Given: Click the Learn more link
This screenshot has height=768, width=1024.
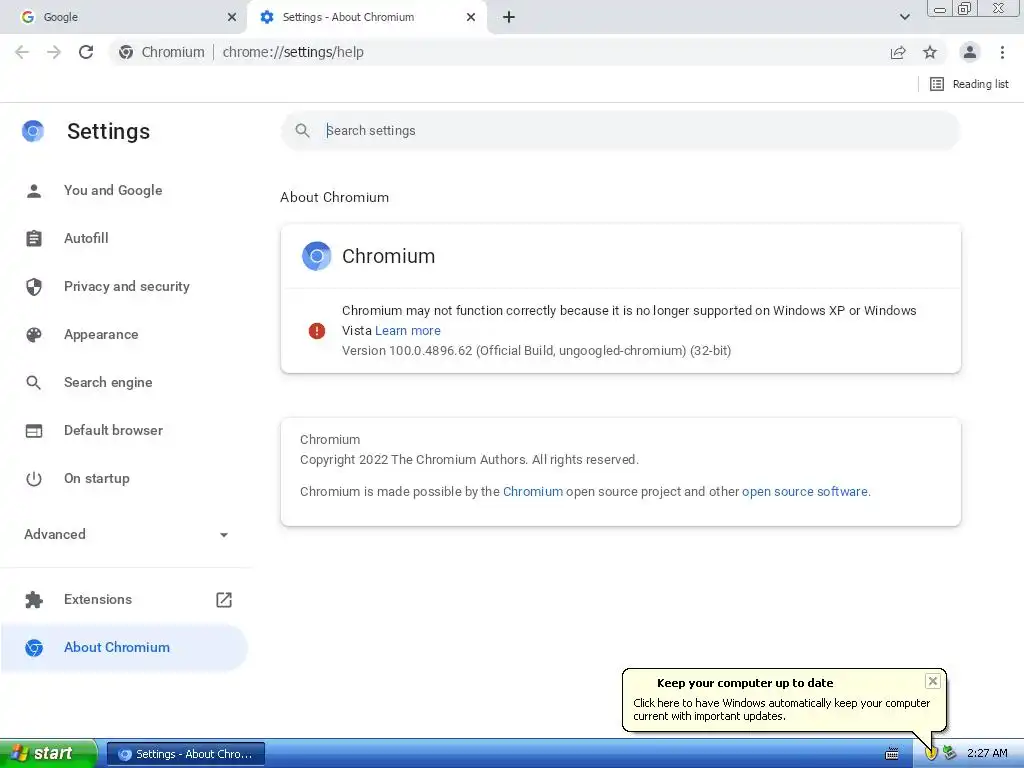Looking at the screenshot, I should (408, 330).
